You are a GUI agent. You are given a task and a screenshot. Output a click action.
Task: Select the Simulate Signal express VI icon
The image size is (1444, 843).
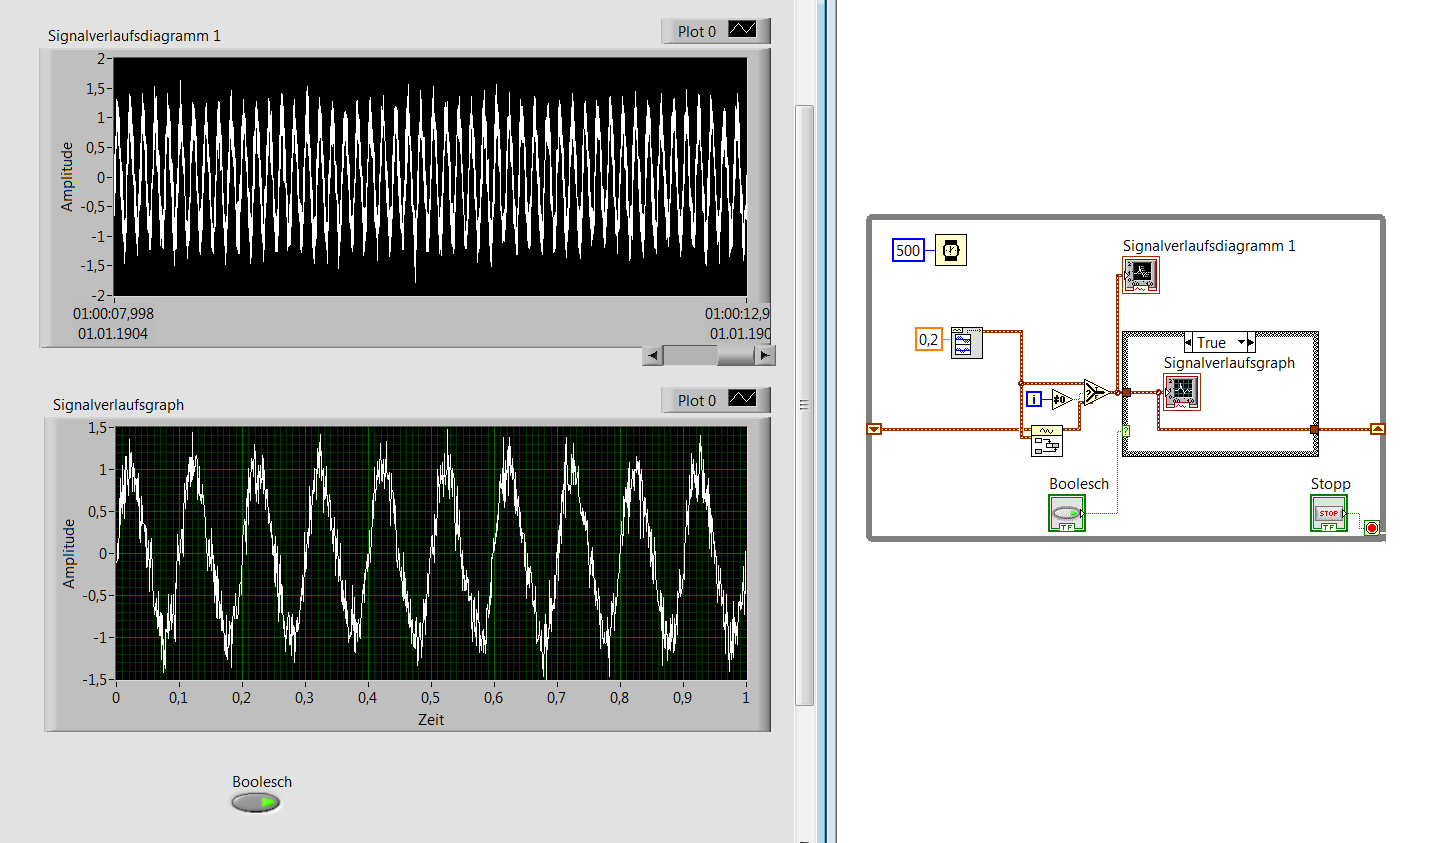point(967,343)
